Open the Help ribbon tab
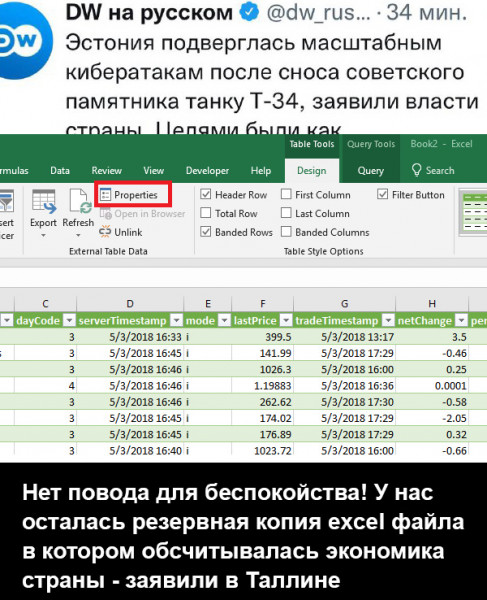487x600 pixels. 261,170
